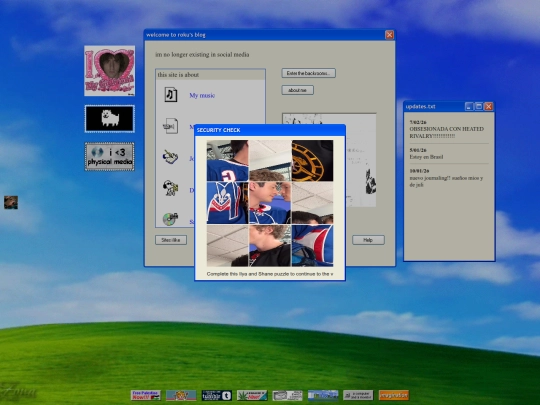Select the puzzle tile with the jersey number

tap(227, 160)
